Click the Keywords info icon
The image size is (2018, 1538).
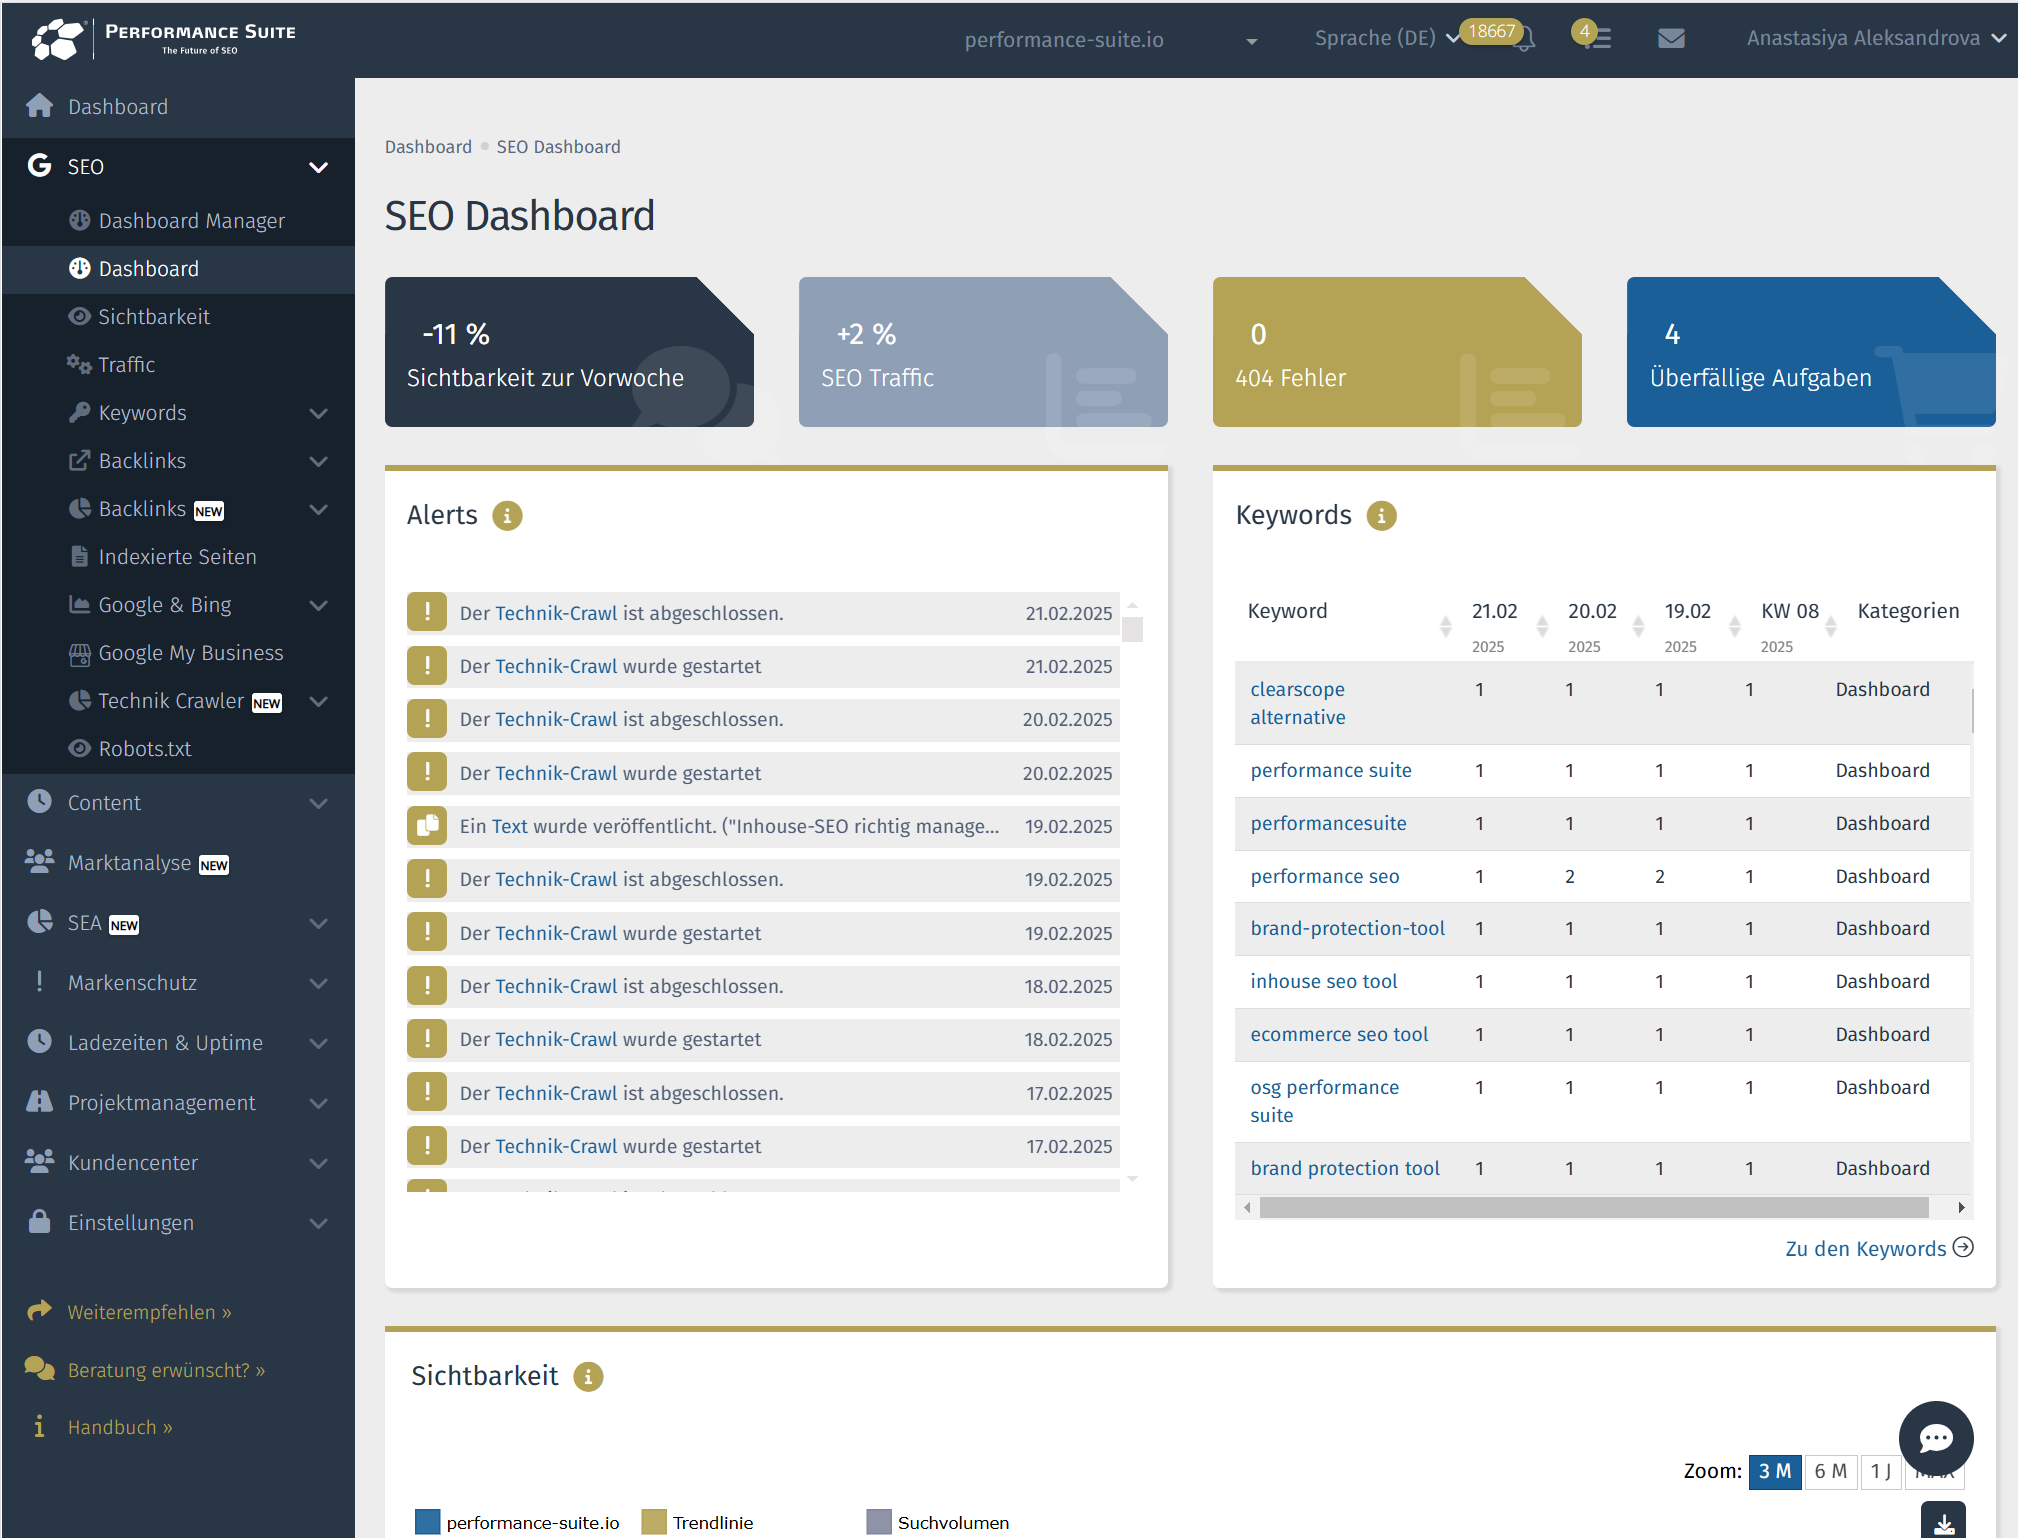(x=1381, y=516)
